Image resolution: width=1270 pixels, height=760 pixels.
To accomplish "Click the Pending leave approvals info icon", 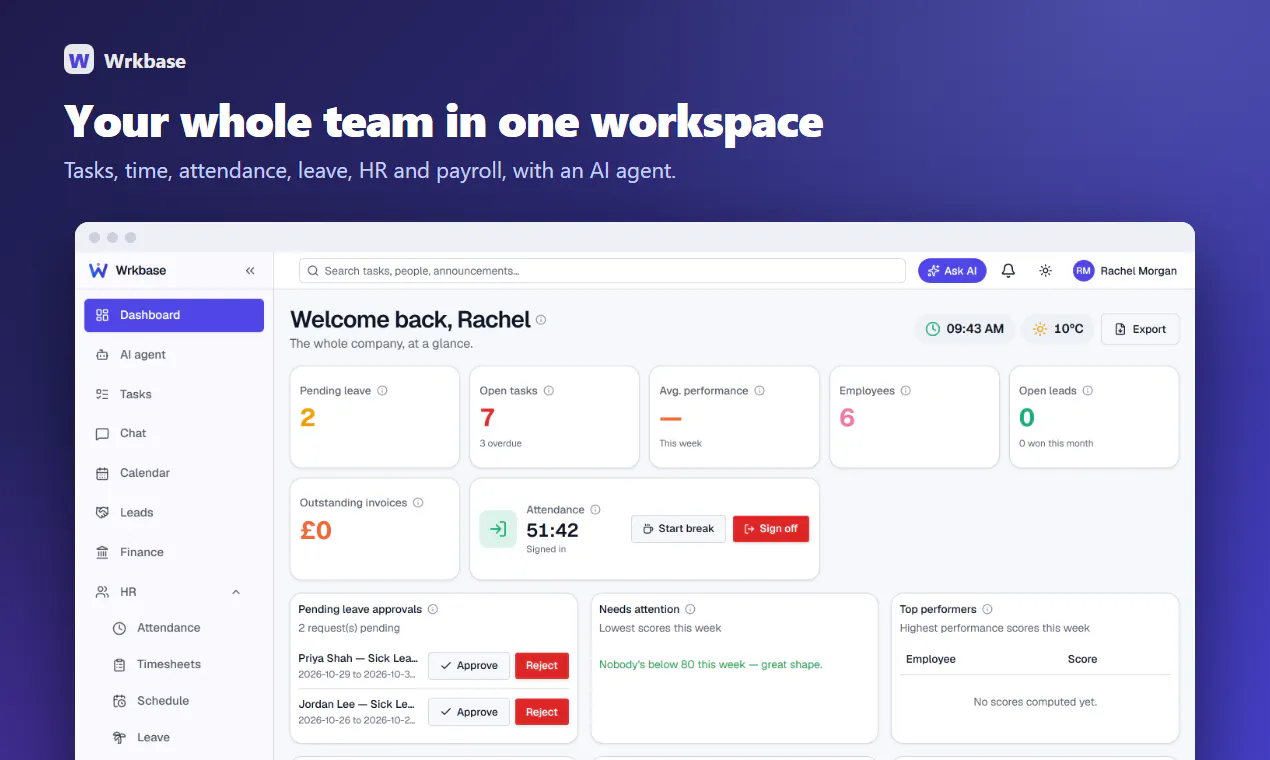I will pos(433,609).
